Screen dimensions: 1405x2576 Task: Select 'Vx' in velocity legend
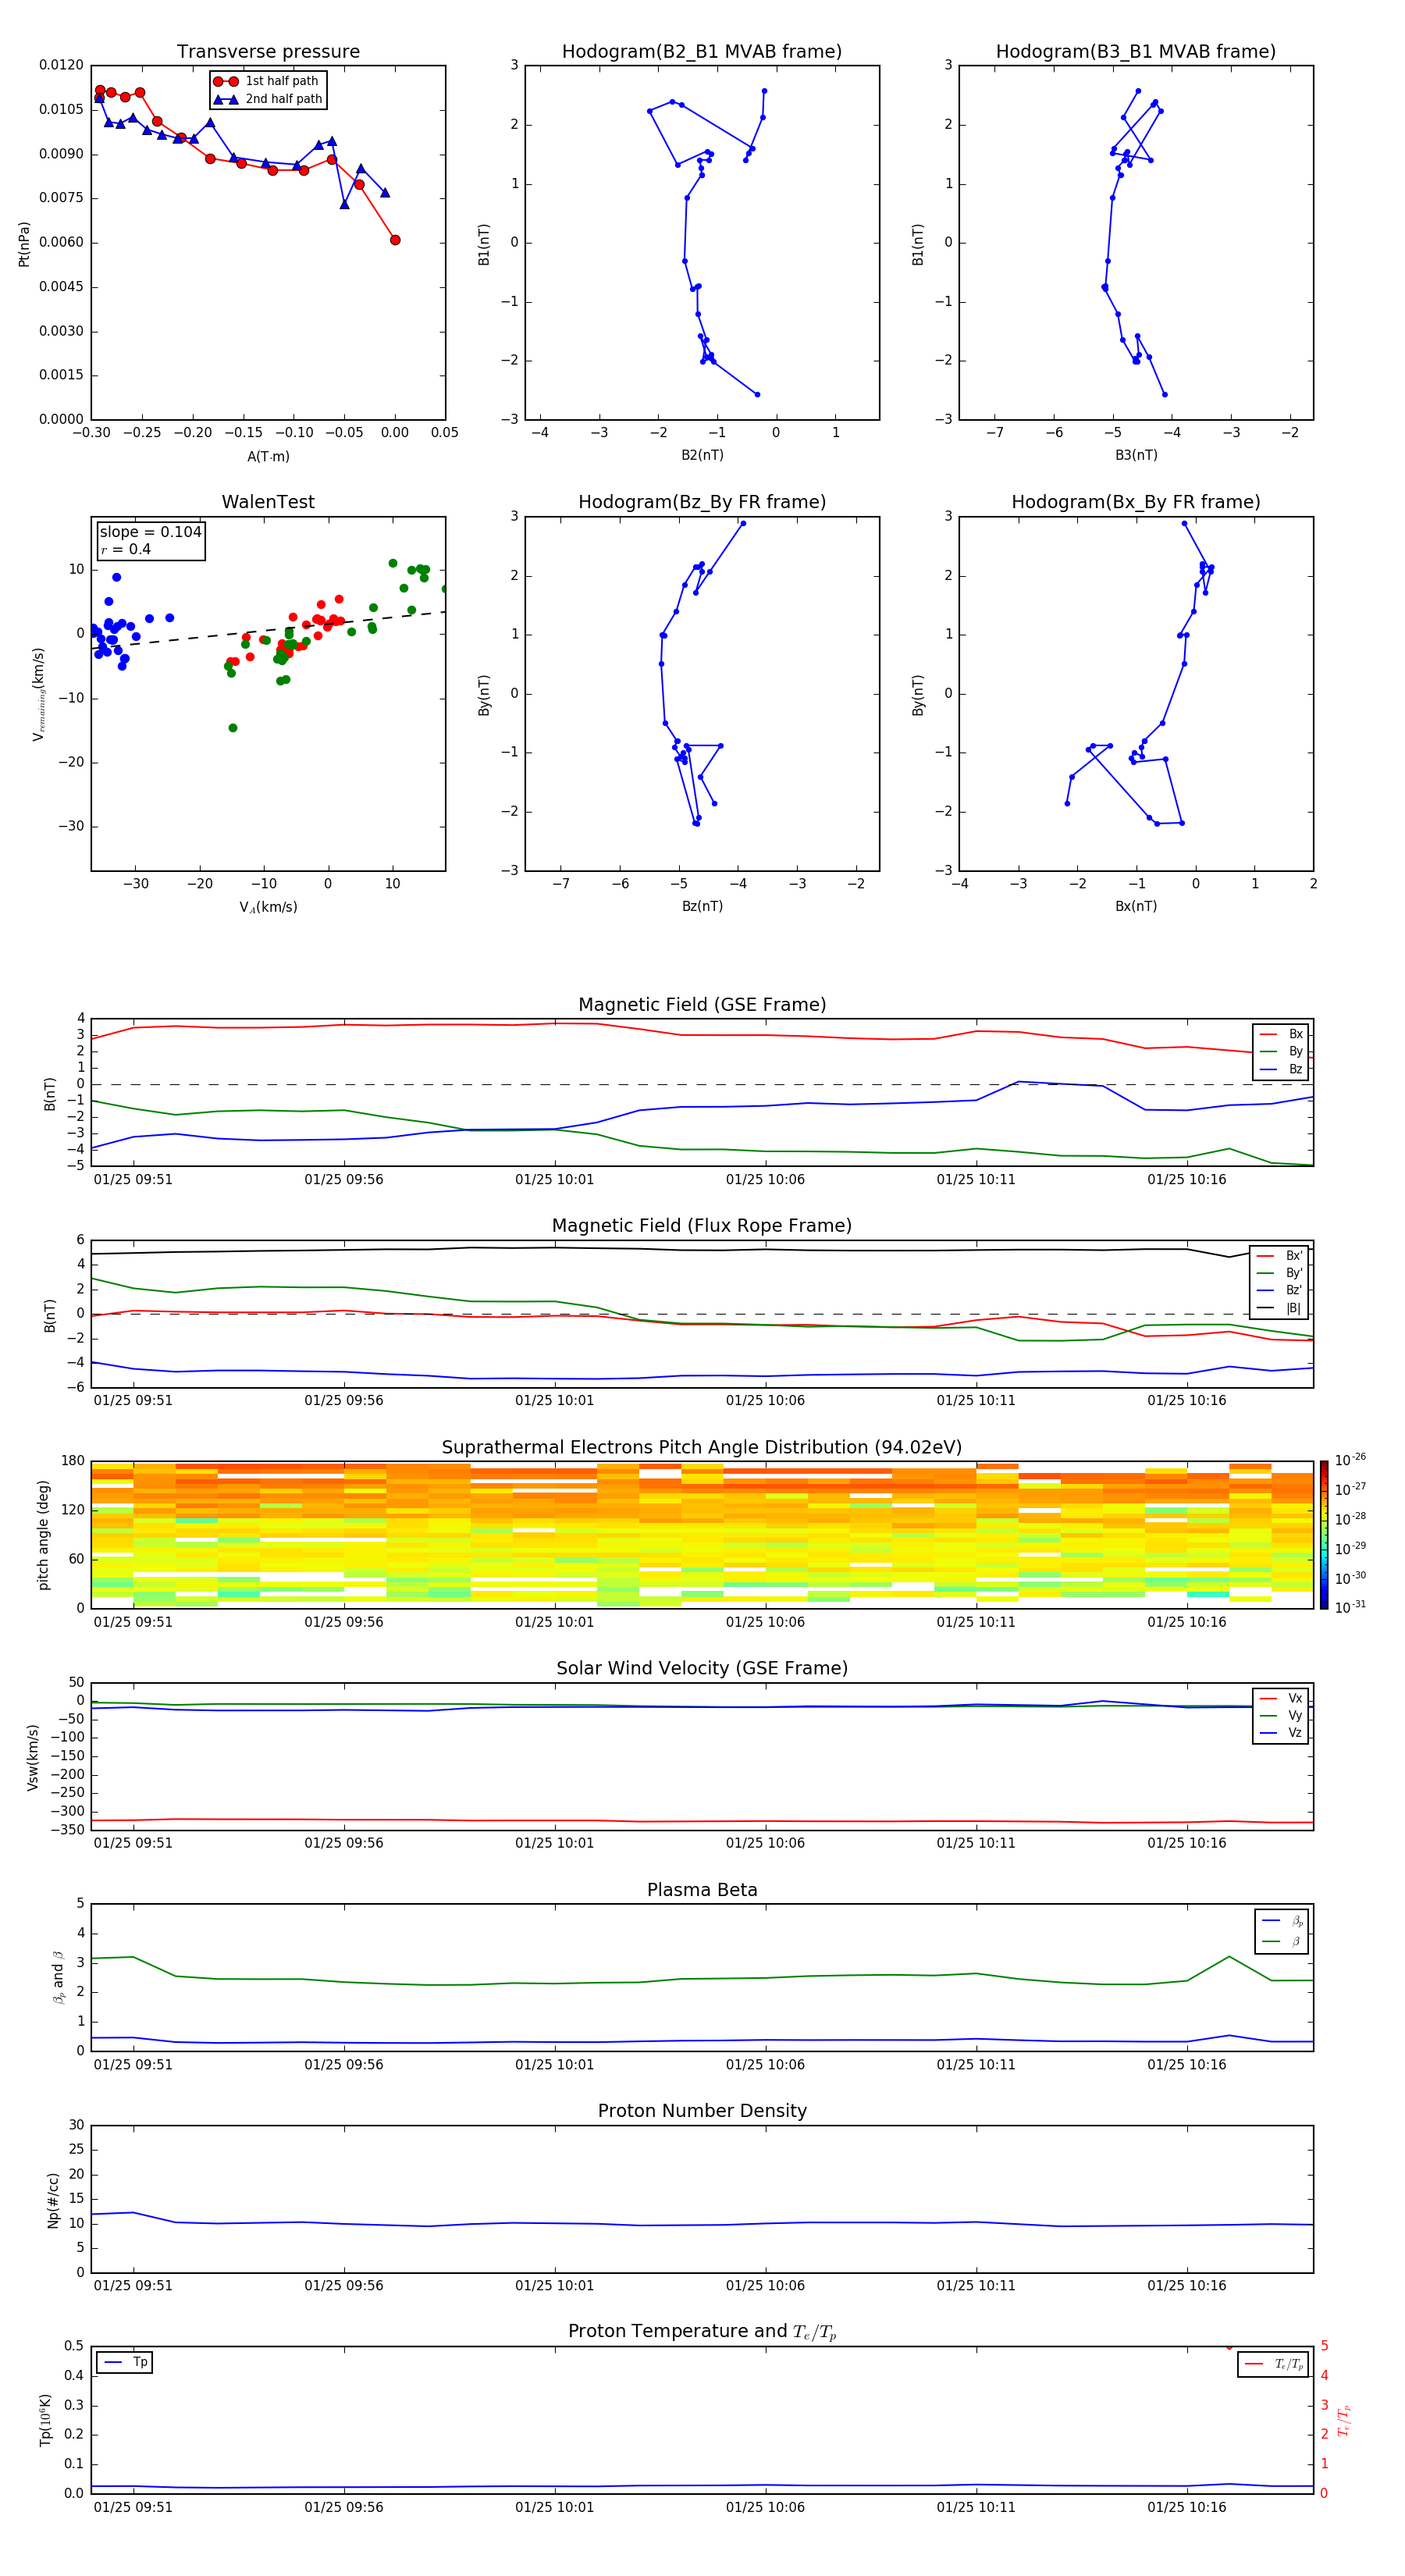1281,1699
